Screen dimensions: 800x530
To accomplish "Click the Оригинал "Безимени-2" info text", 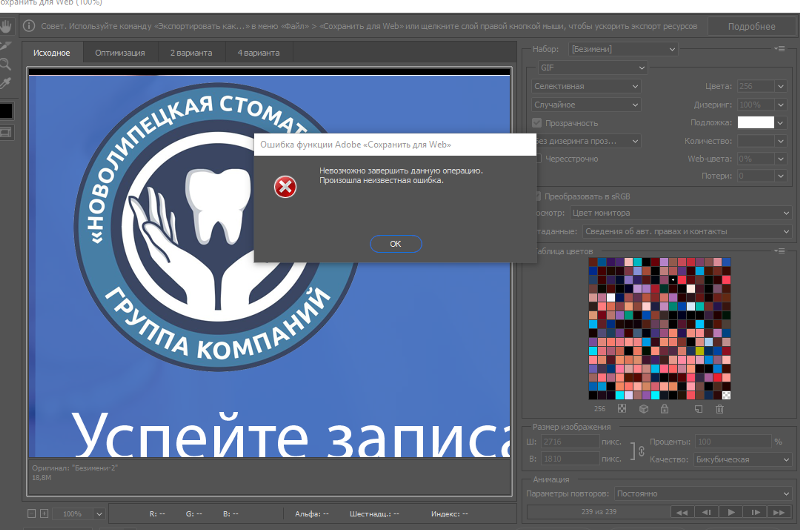I will tap(74, 468).
